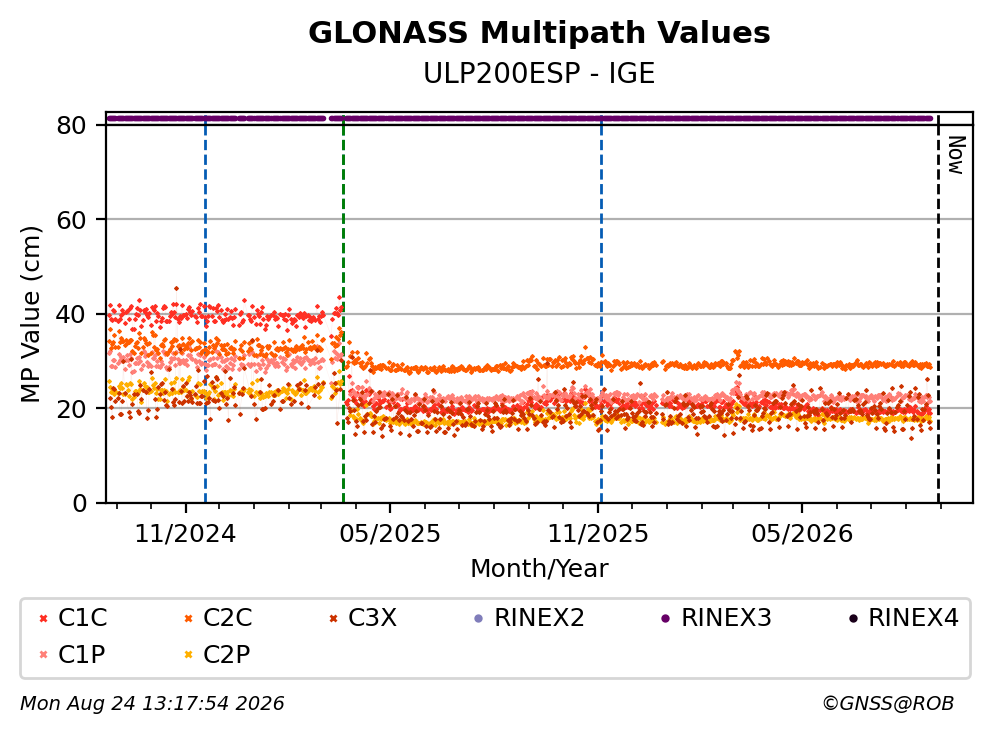Click the RINEX4 legend dot
The height and width of the screenshot is (734, 993).
coord(853,618)
